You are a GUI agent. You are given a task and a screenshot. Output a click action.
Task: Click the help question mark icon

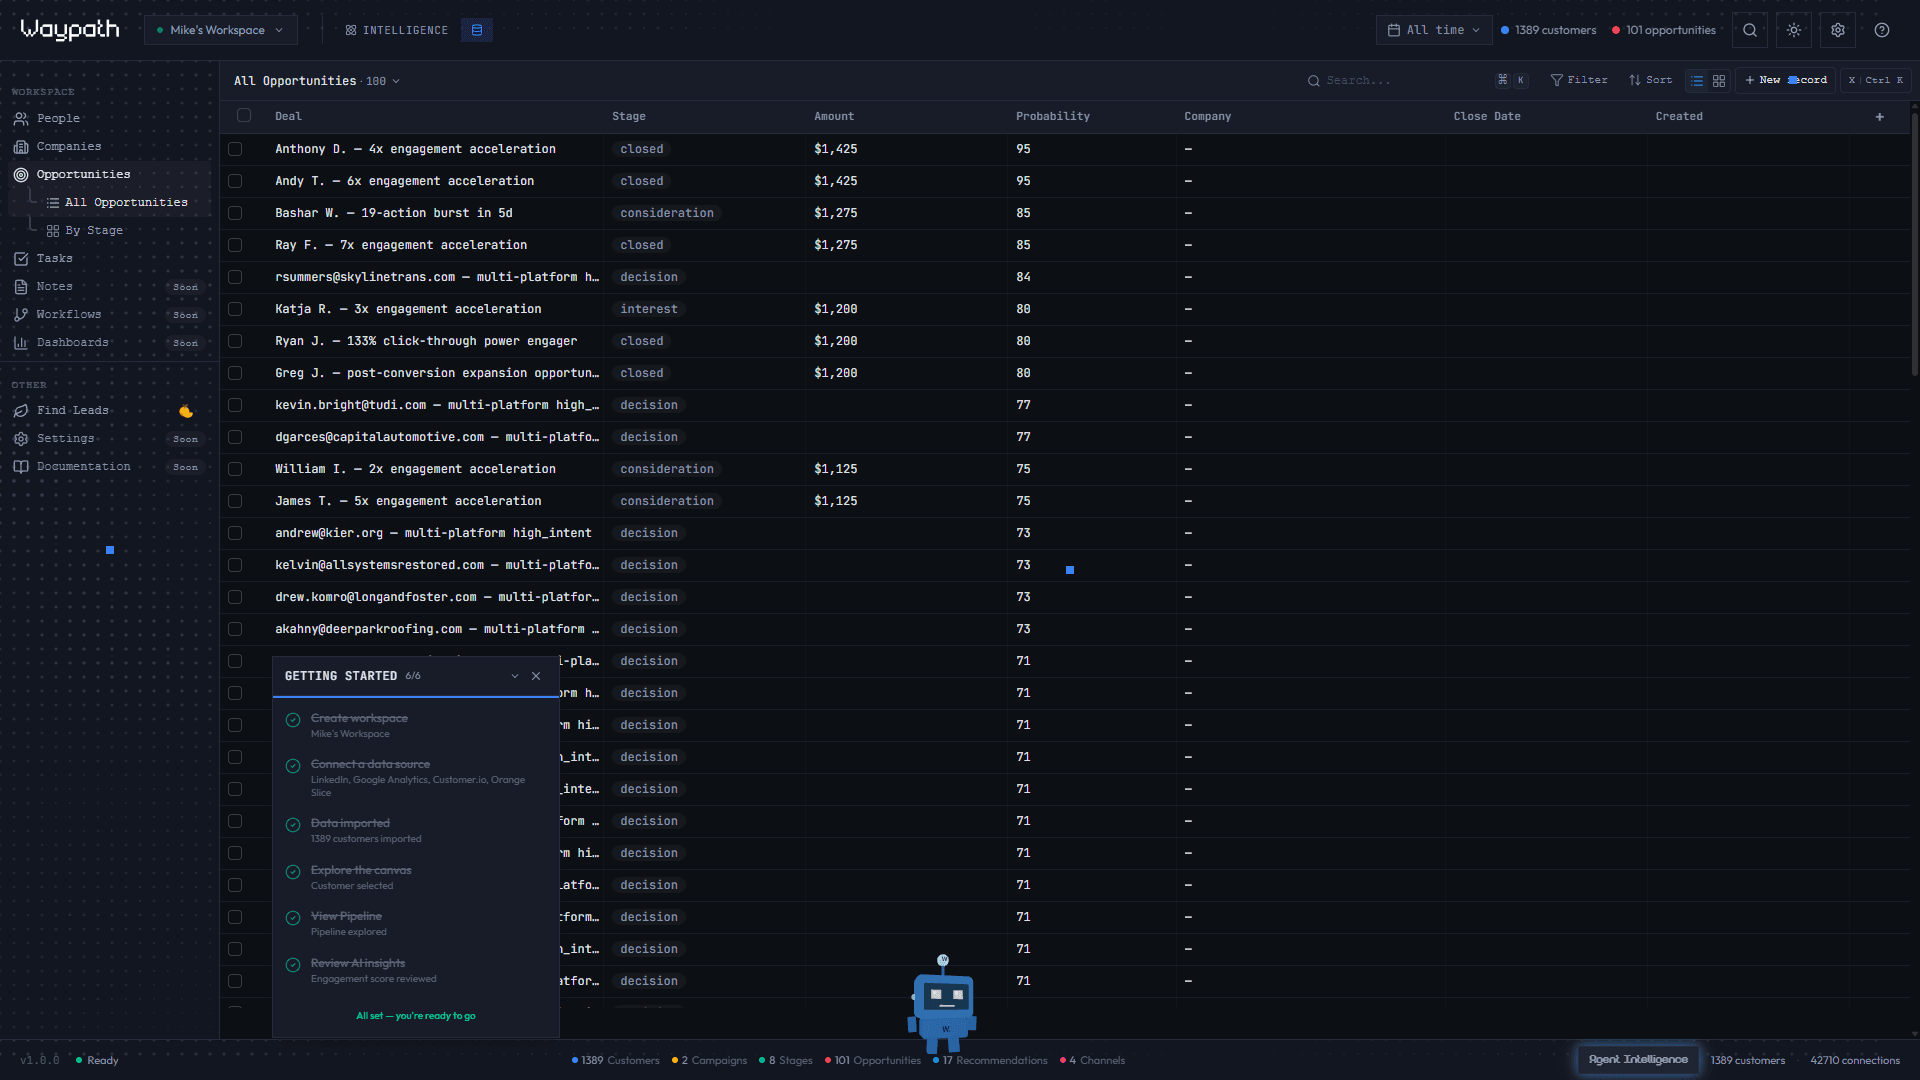(x=1882, y=30)
